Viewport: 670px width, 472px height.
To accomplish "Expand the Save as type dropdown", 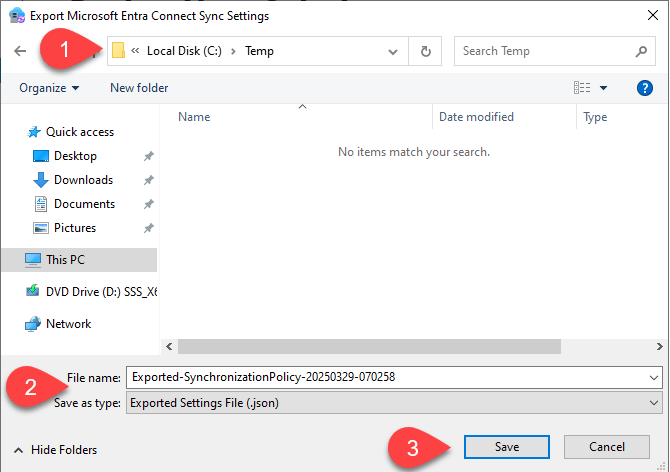I will (654, 402).
